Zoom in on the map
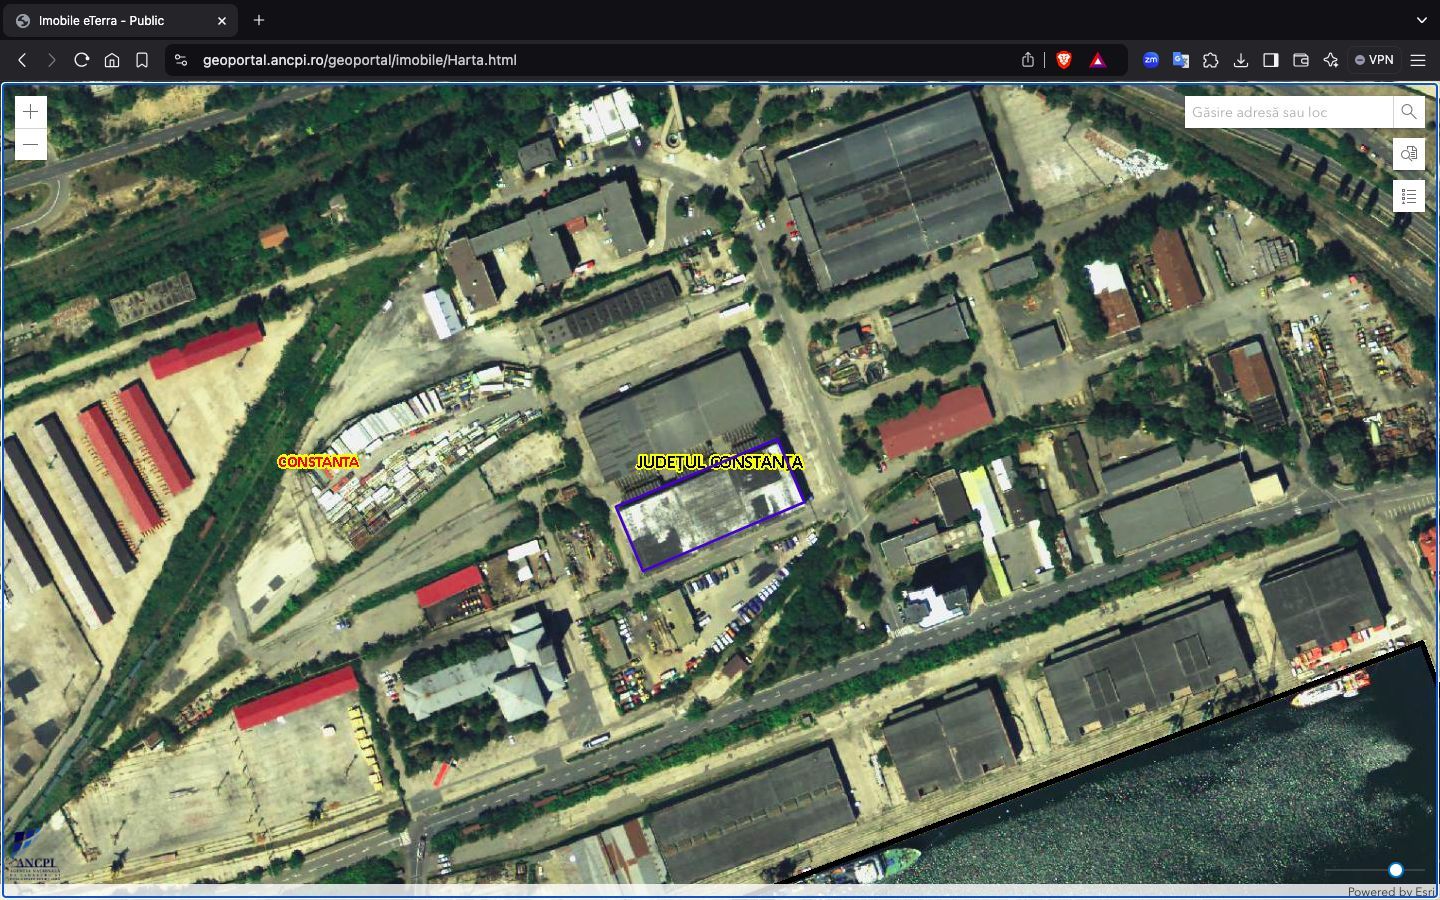This screenshot has height=900, width=1440. [31, 112]
